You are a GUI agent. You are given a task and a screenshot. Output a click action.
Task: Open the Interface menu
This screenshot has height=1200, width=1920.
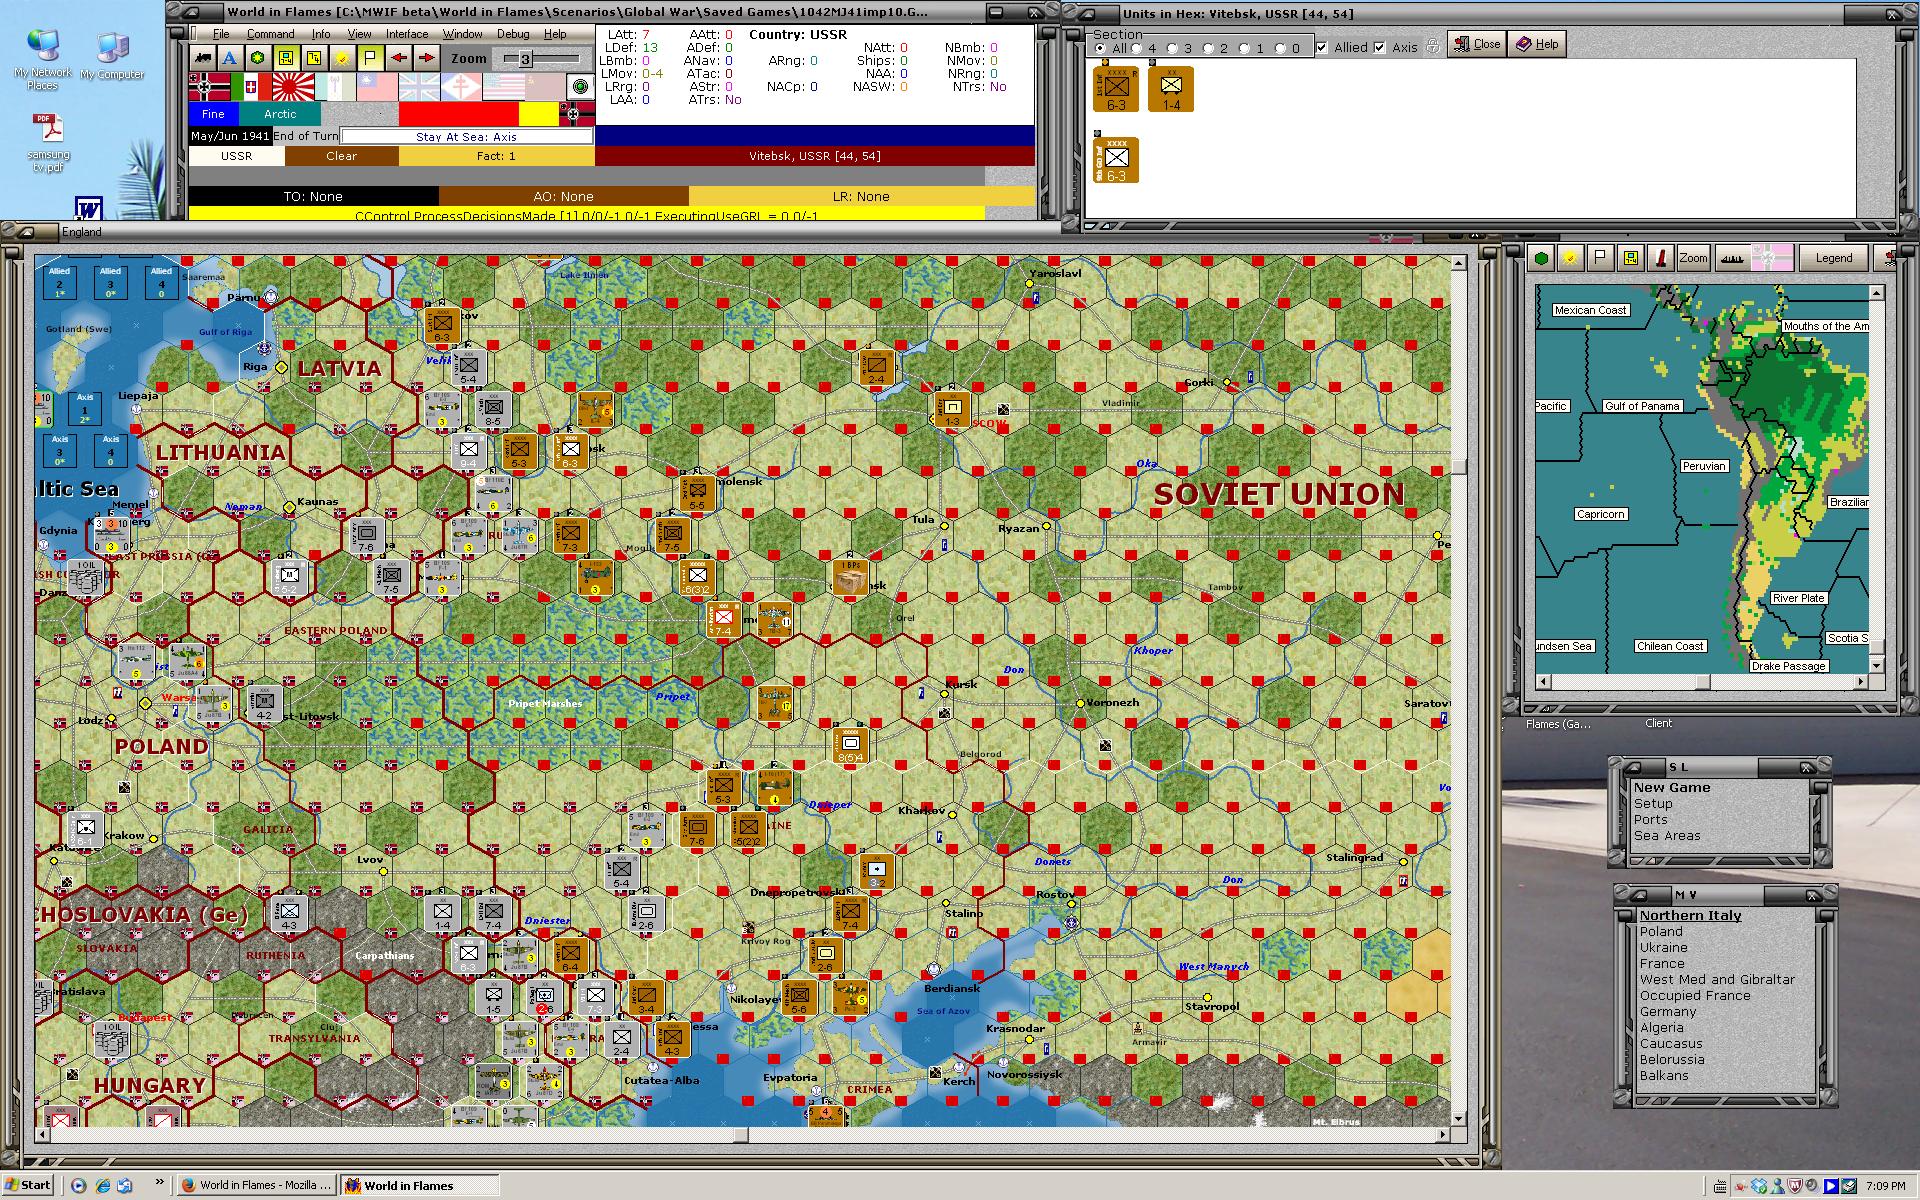pos(407,34)
